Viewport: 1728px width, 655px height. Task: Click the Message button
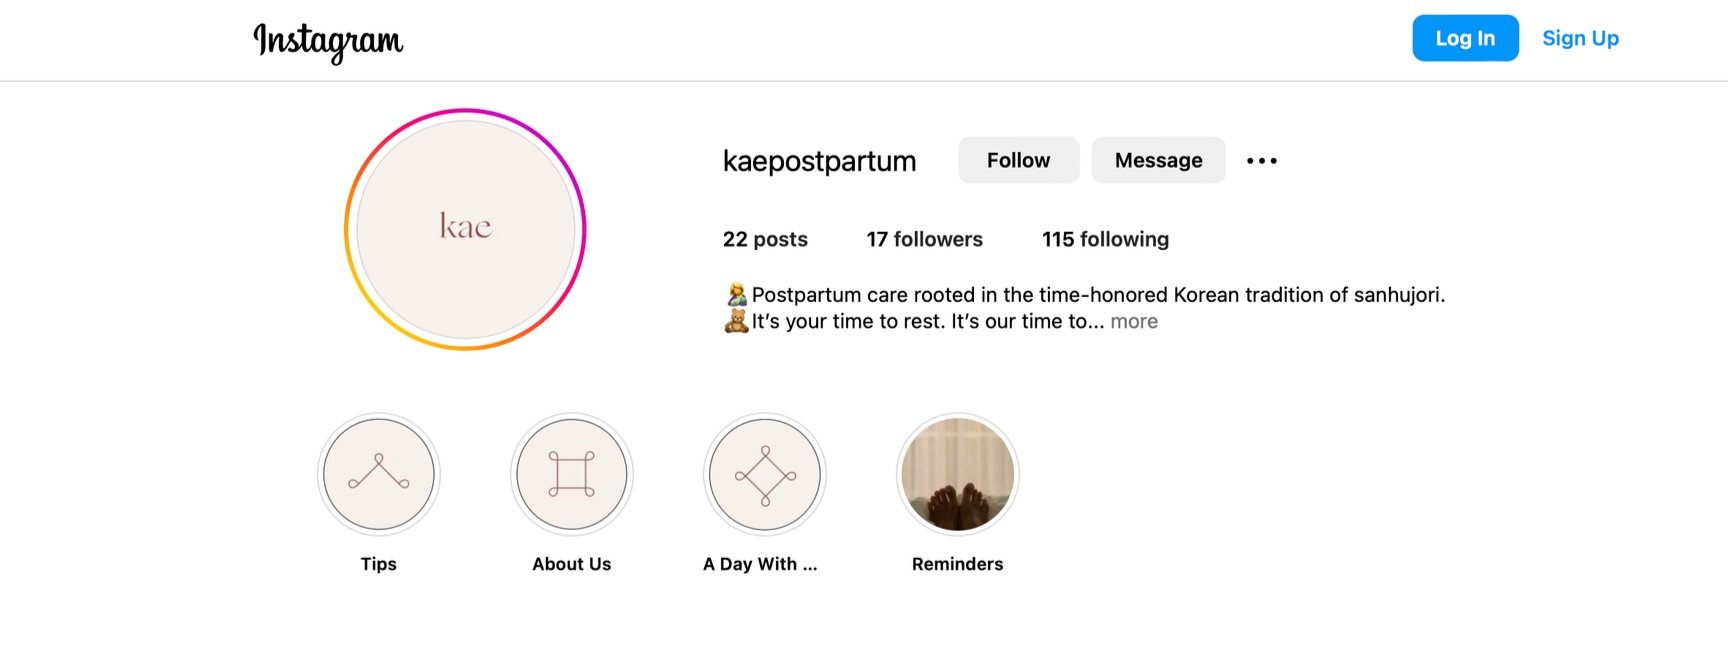(1158, 160)
